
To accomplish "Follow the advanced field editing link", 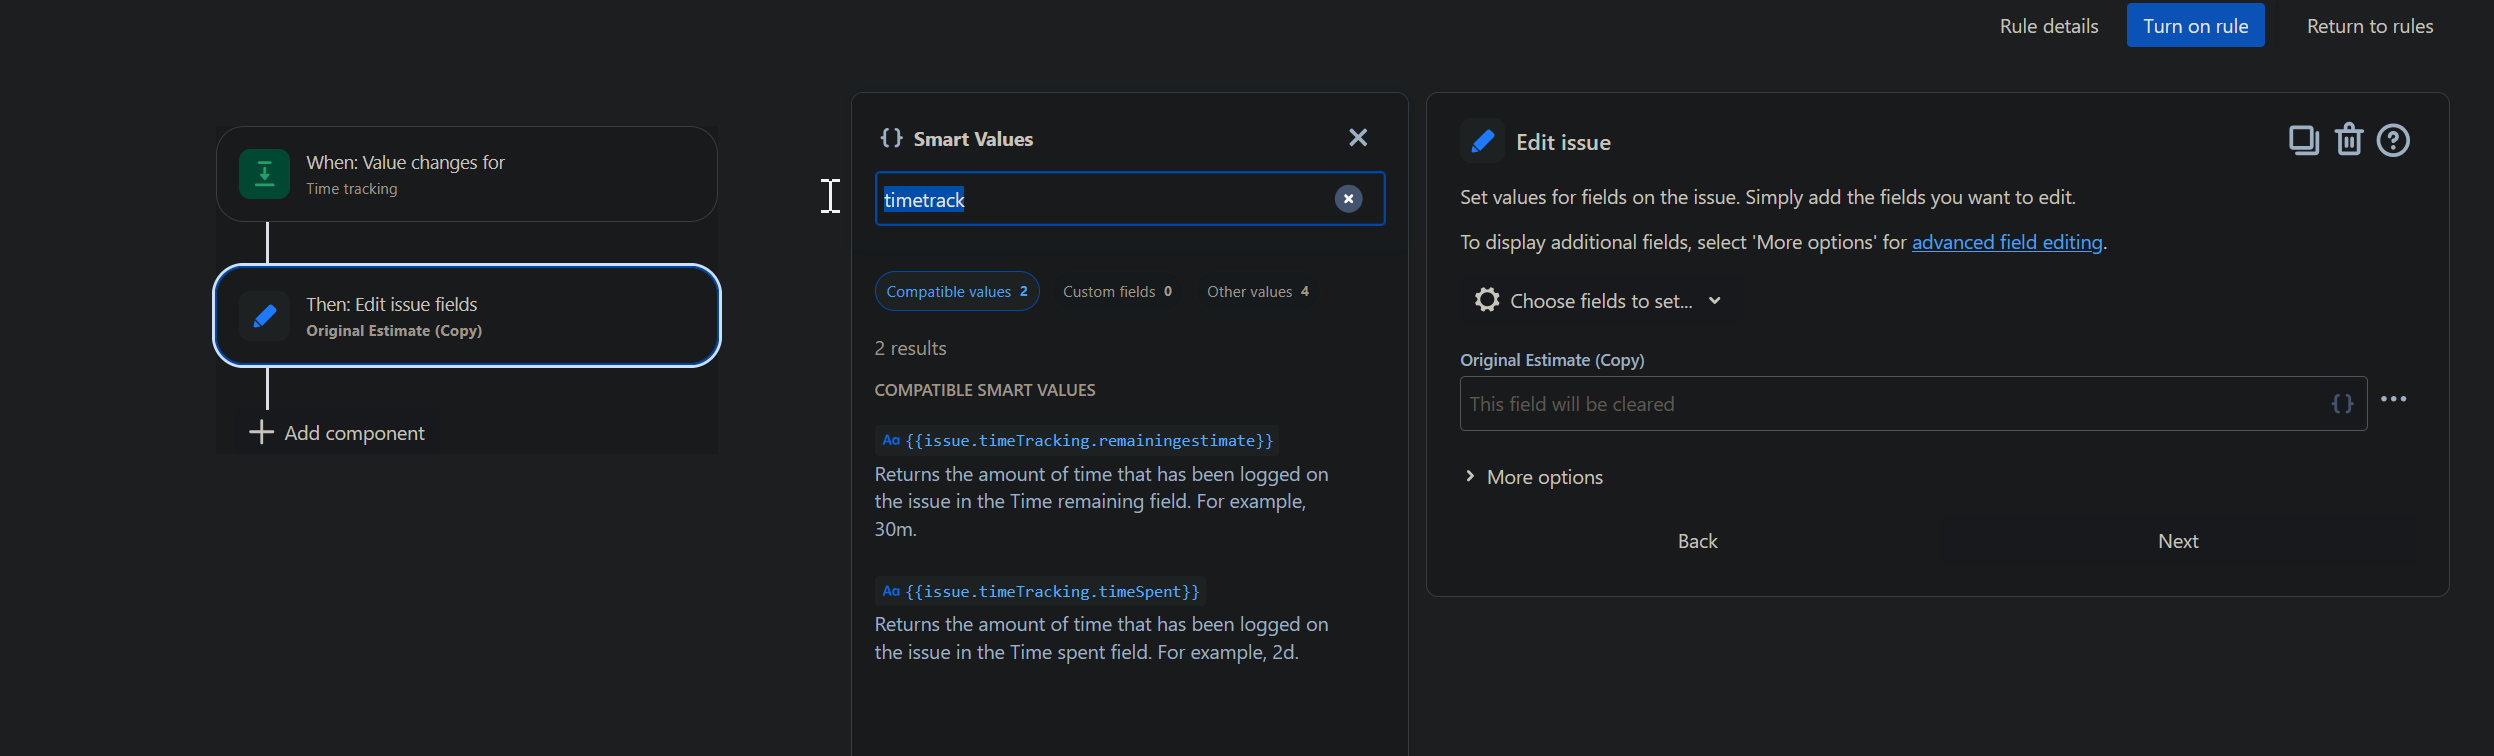I will coord(2007,242).
